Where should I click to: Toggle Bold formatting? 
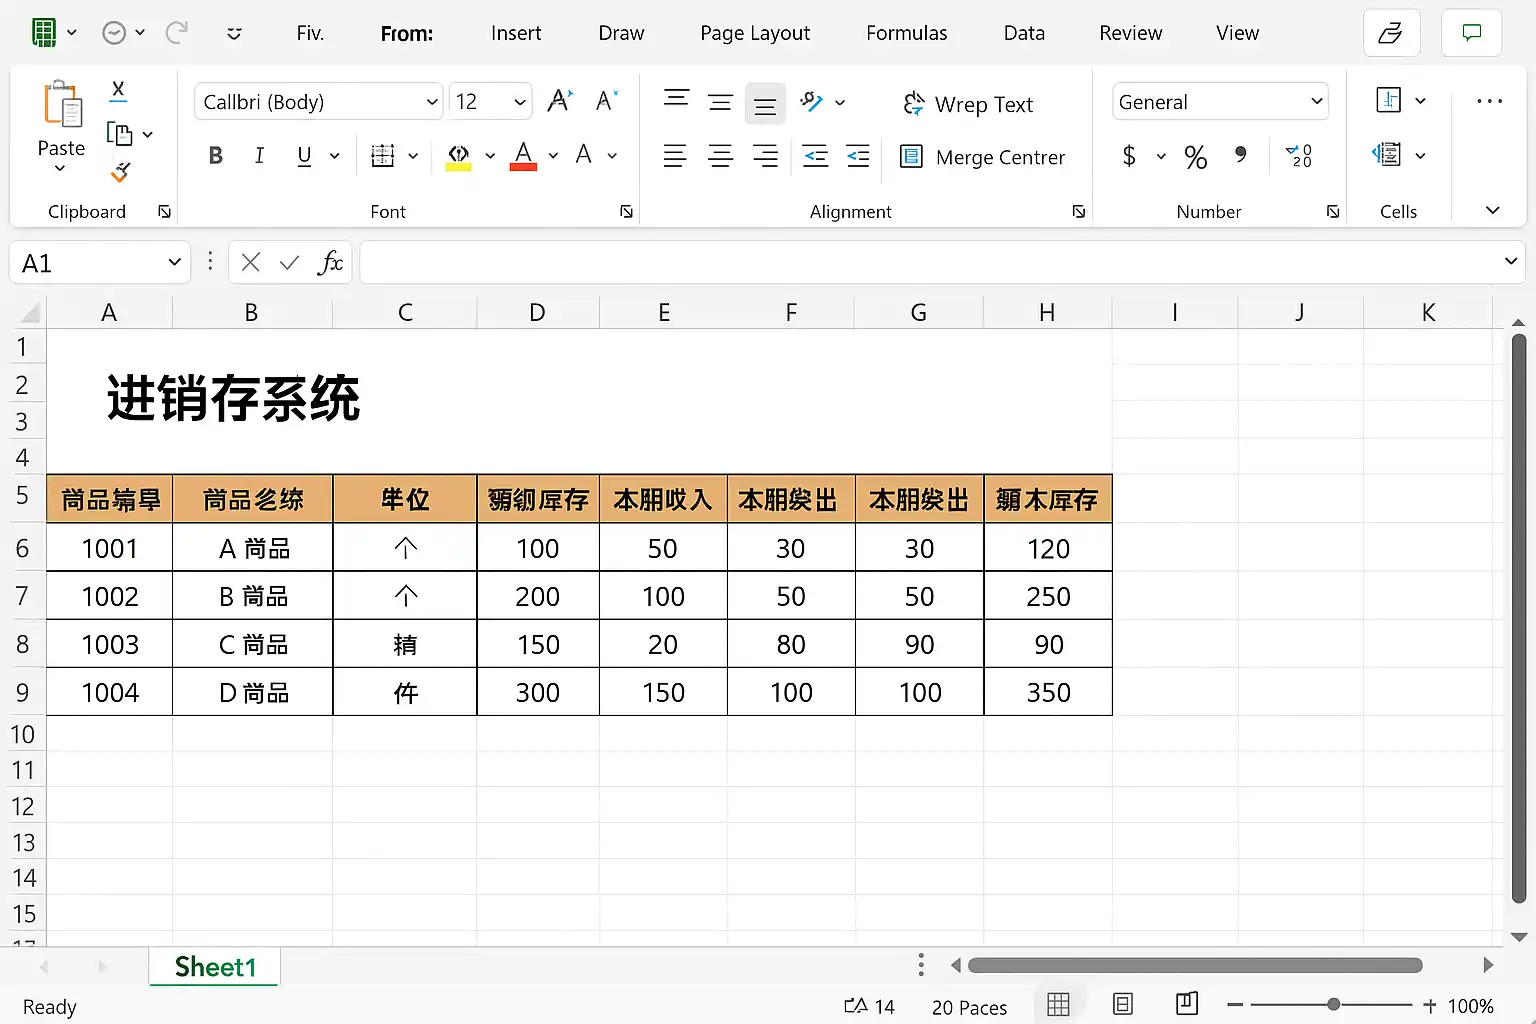pos(215,156)
